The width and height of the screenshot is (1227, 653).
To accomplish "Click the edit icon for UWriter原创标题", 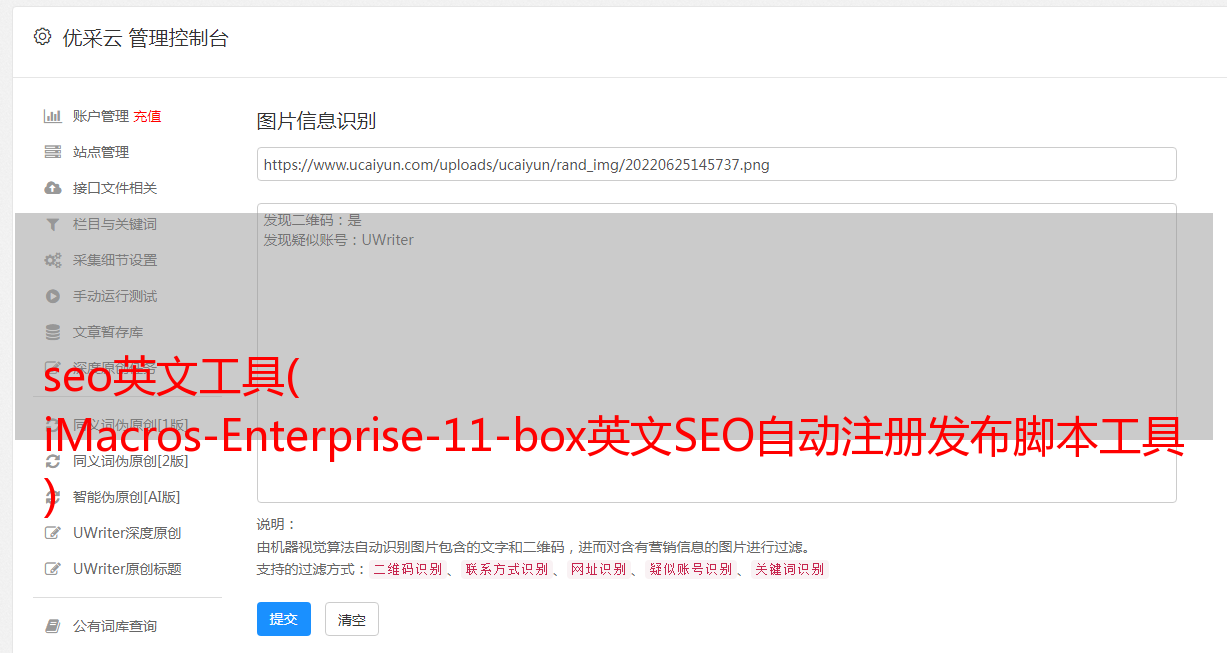I will click(x=53, y=569).
